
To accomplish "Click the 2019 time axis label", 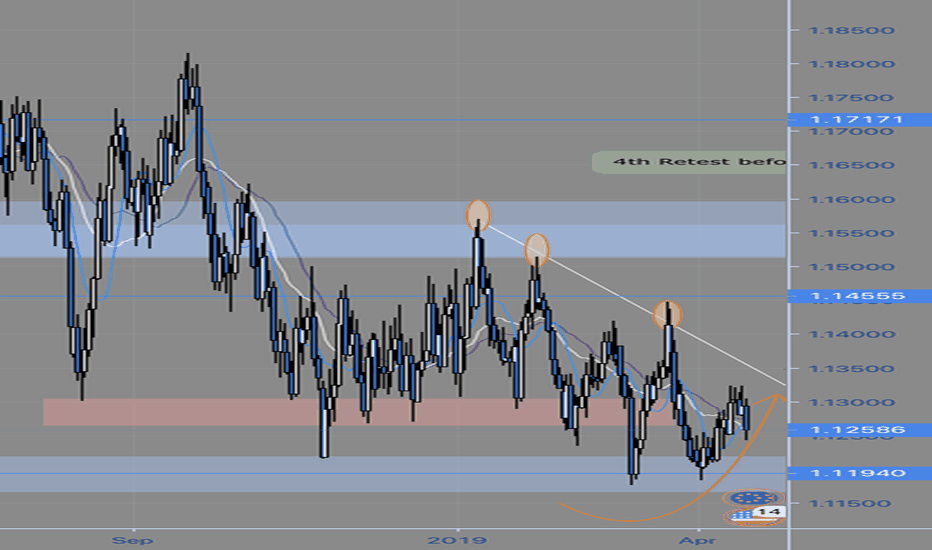I will point(457,540).
